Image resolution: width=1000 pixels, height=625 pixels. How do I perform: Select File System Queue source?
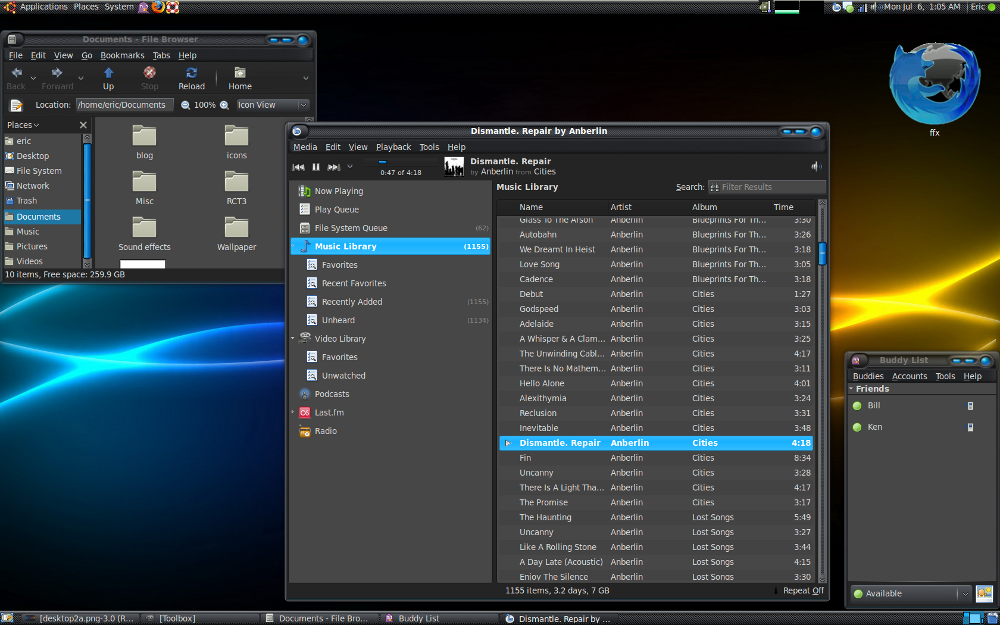390,228
